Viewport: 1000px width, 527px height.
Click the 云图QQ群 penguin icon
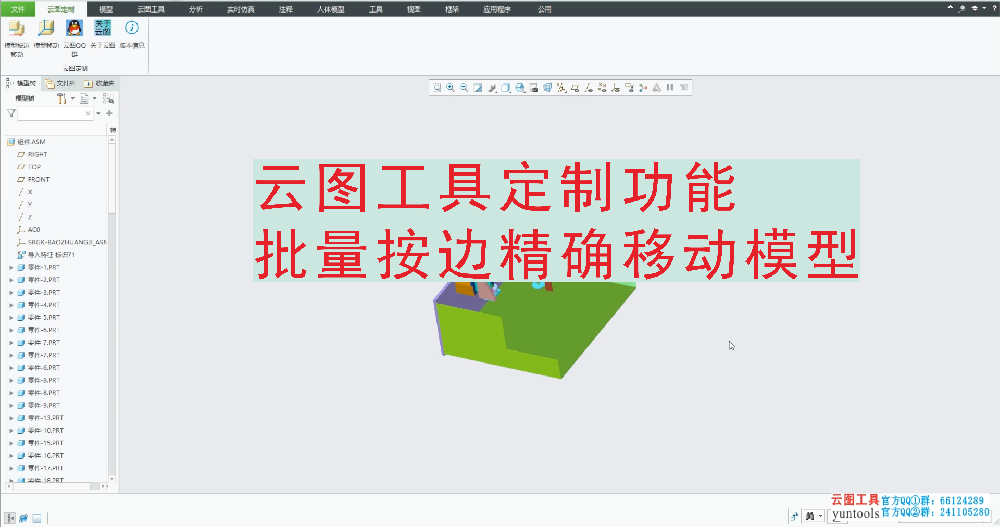75,28
